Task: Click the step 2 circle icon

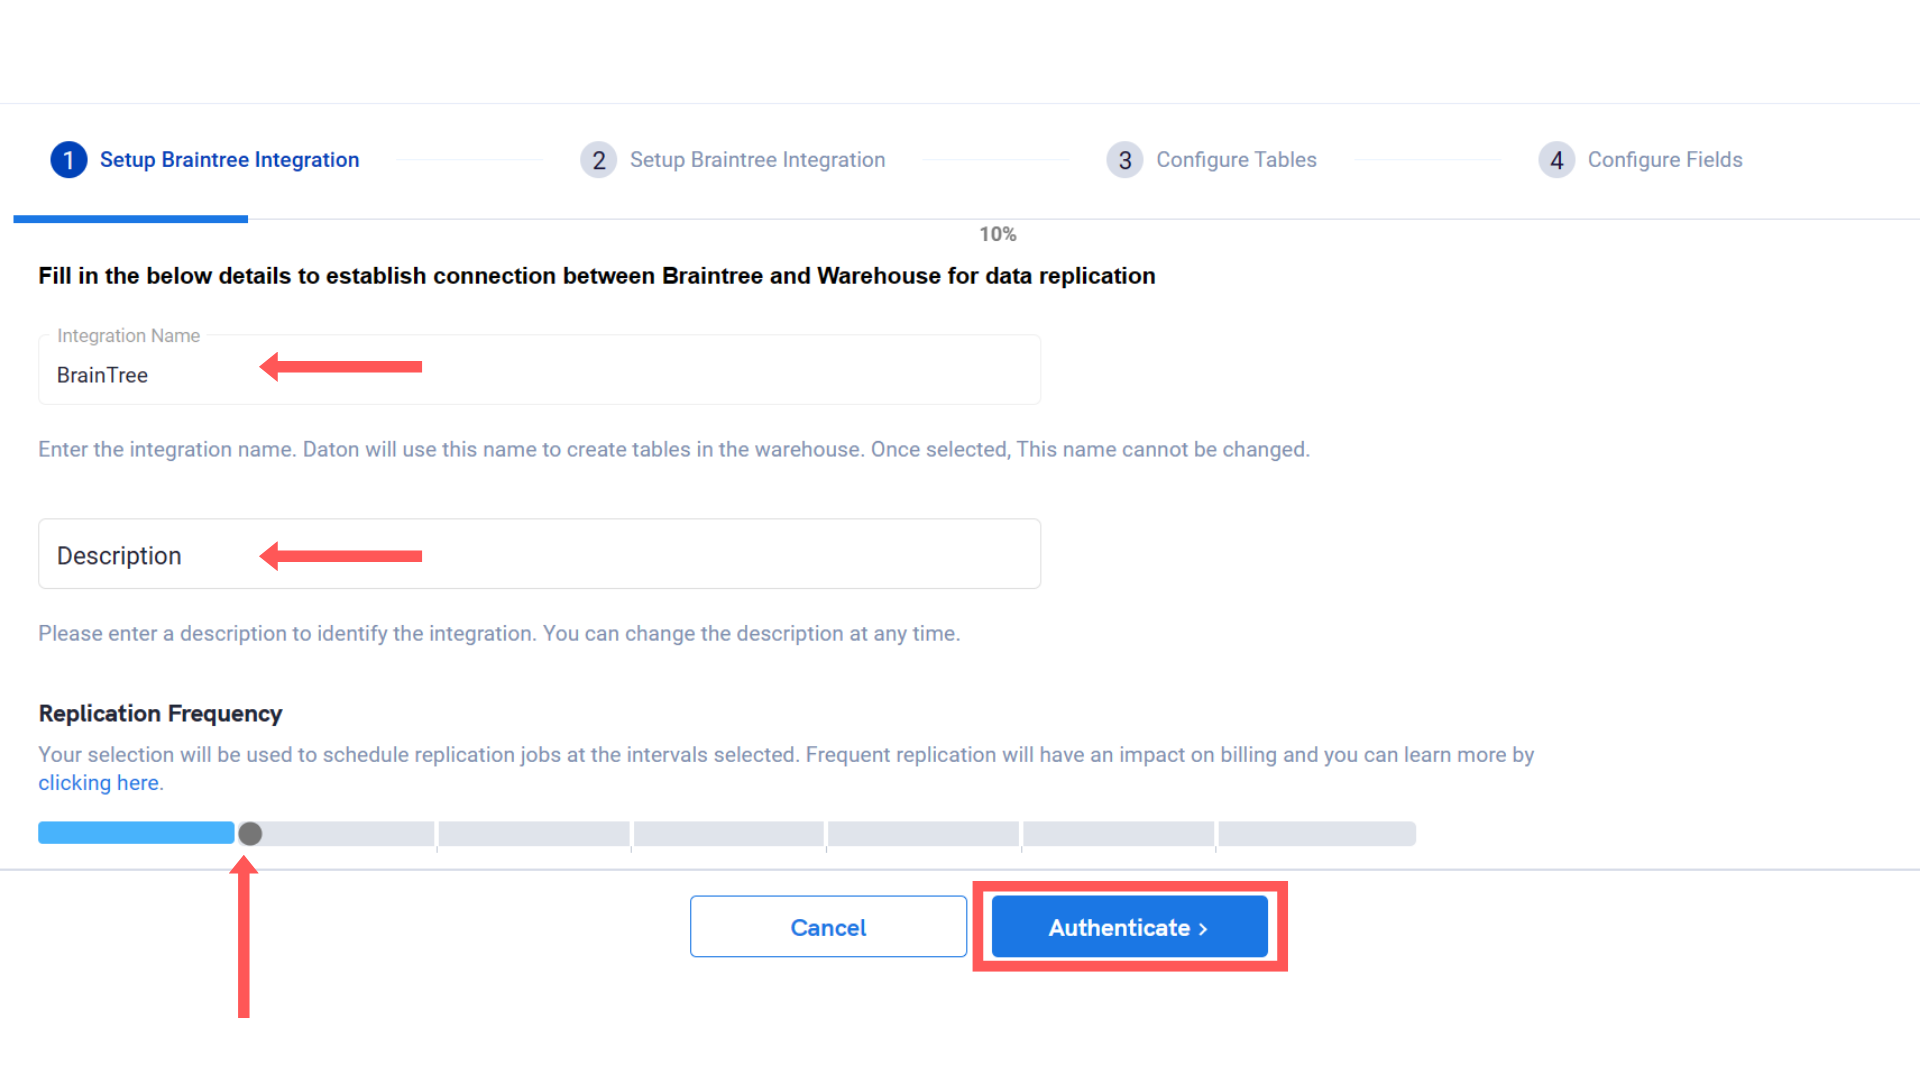Action: tap(598, 160)
